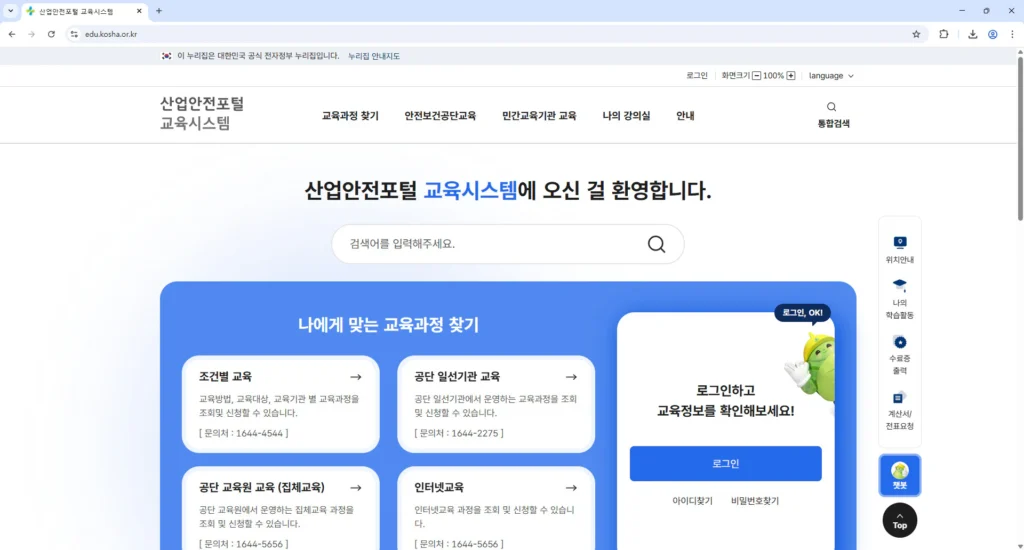This screenshot has height=550, width=1024.
Task: Open Chrome three-dot menu
Action: coord(1012,34)
